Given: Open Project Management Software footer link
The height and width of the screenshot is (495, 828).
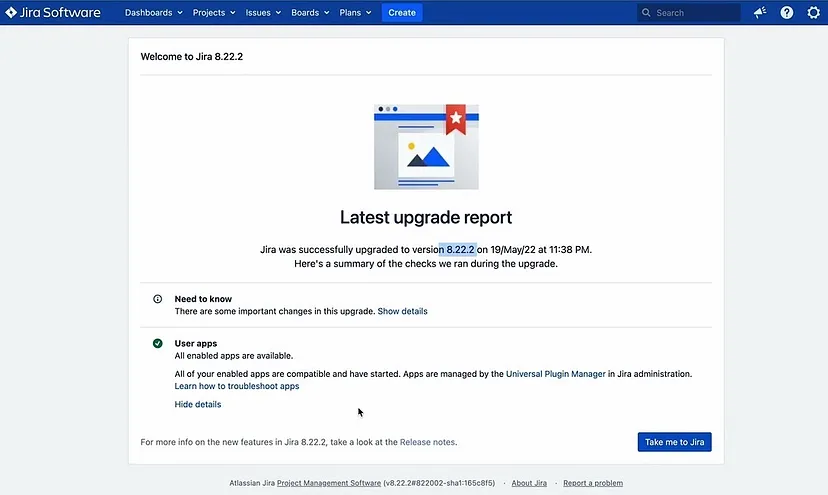Looking at the screenshot, I should [x=329, y=483].
